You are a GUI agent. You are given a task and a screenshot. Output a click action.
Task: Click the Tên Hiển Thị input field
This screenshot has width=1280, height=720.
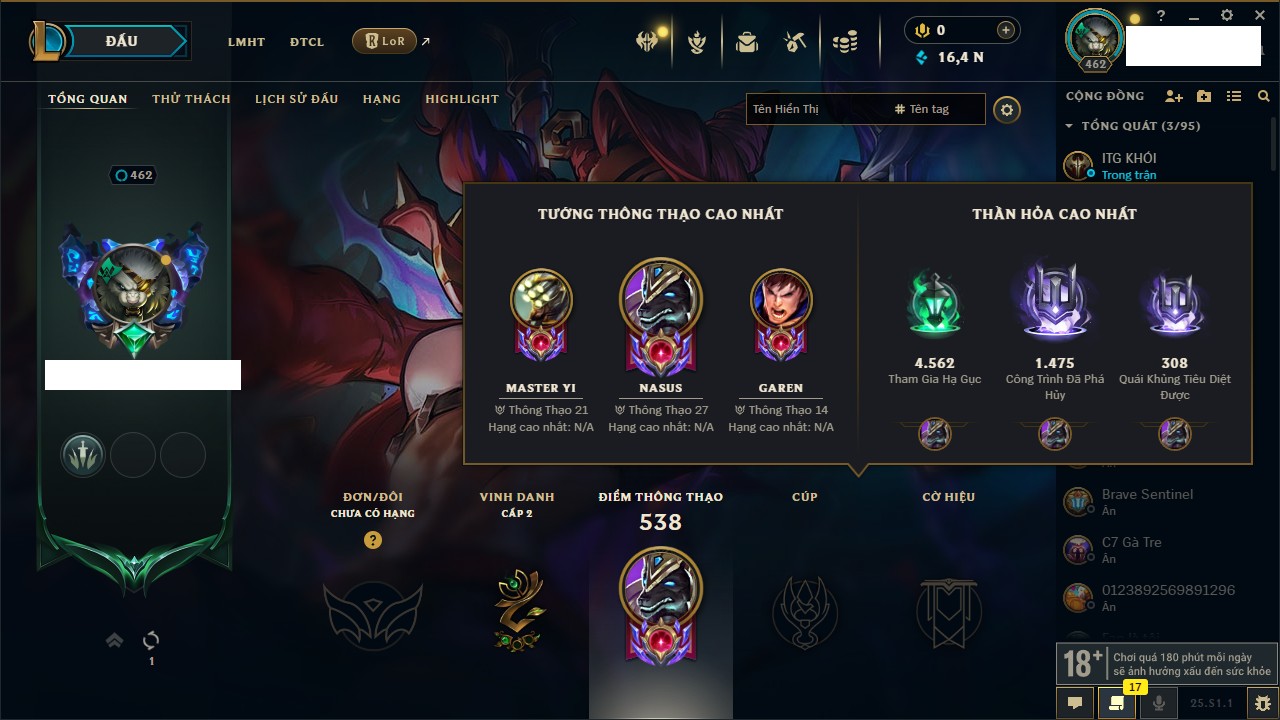817,109
